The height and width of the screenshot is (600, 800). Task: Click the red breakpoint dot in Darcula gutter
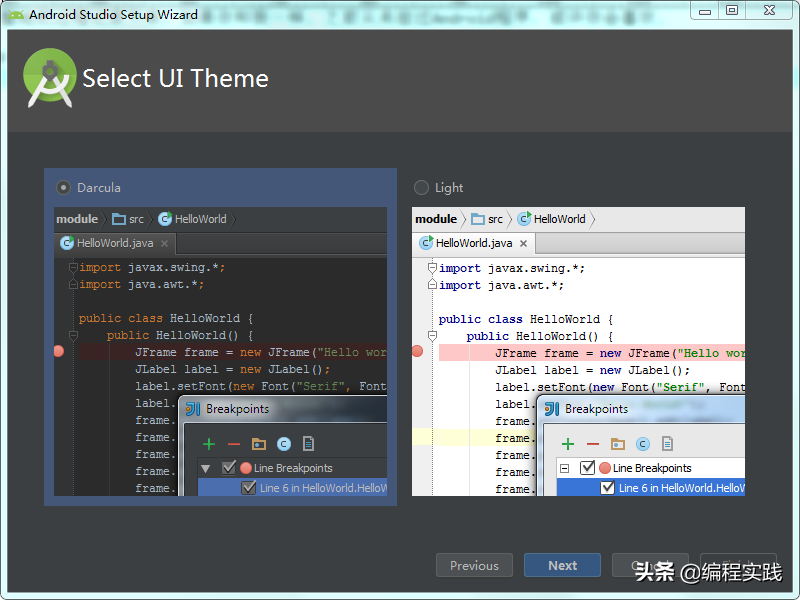59,351
